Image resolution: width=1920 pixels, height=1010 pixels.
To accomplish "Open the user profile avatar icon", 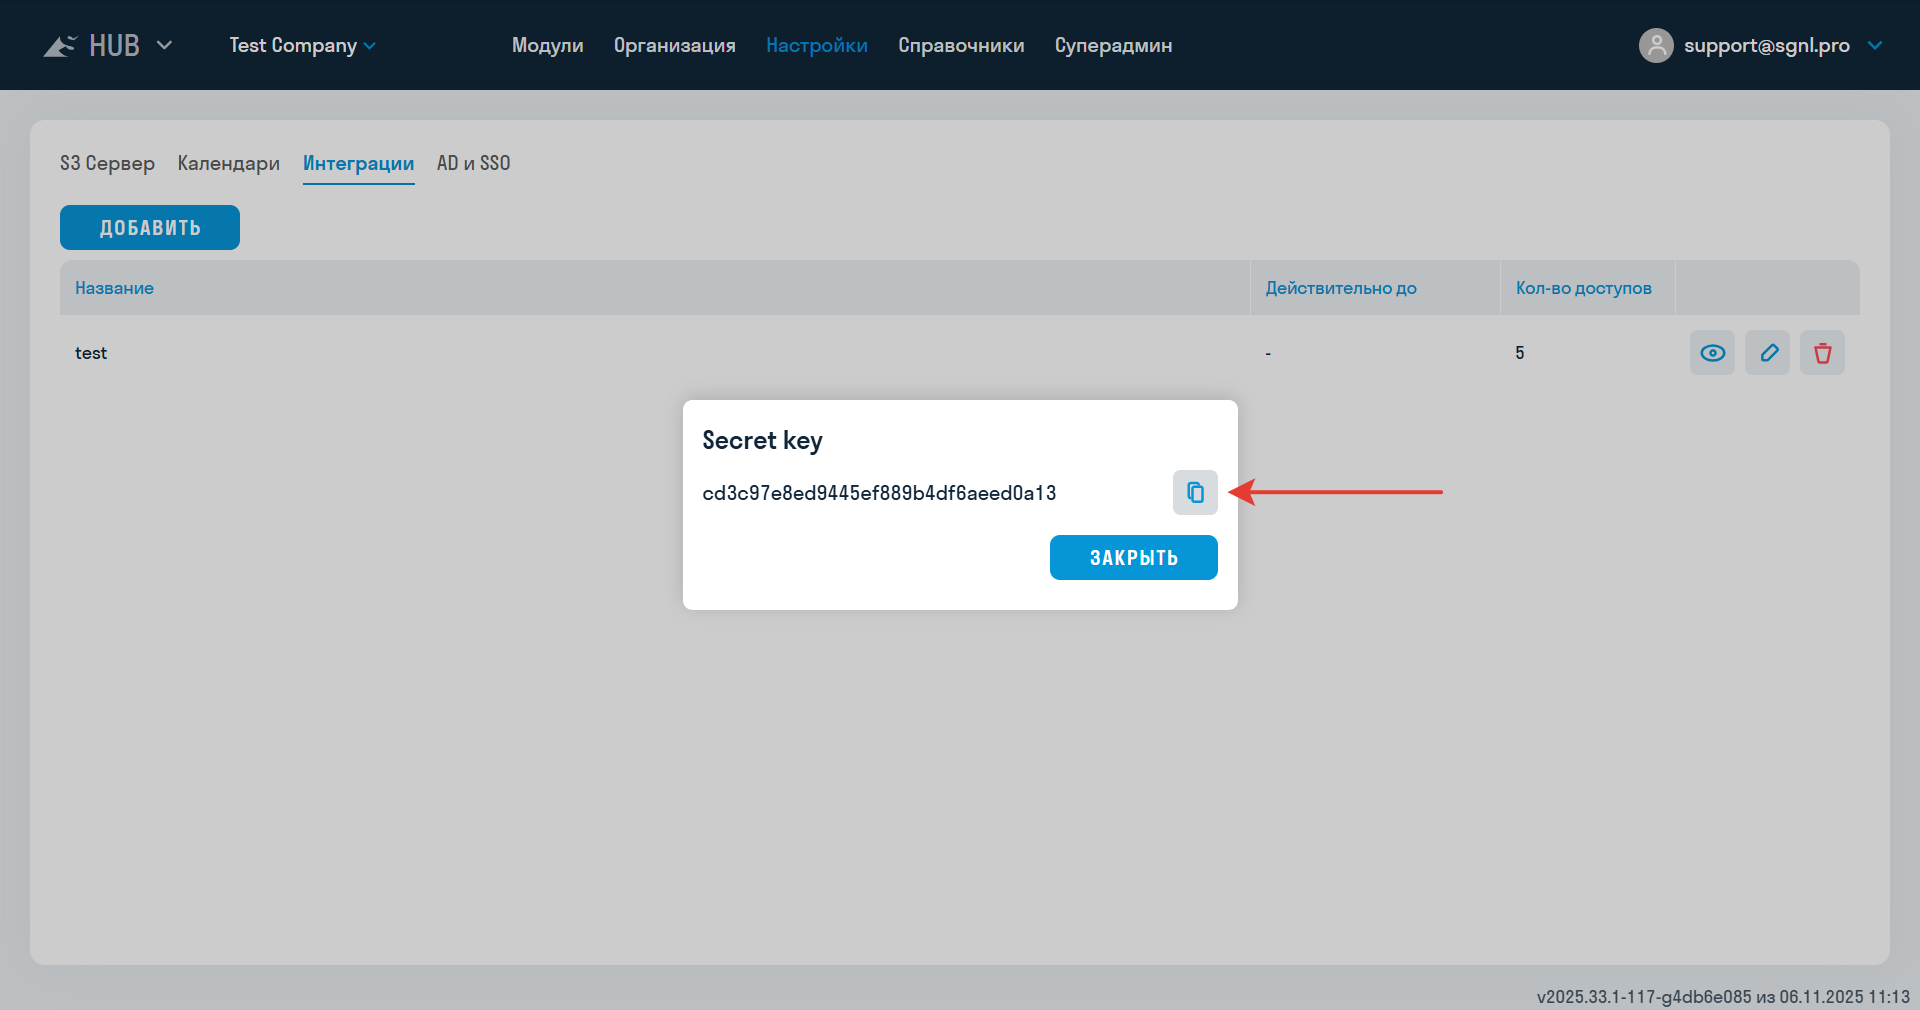I will [1655, 45].
